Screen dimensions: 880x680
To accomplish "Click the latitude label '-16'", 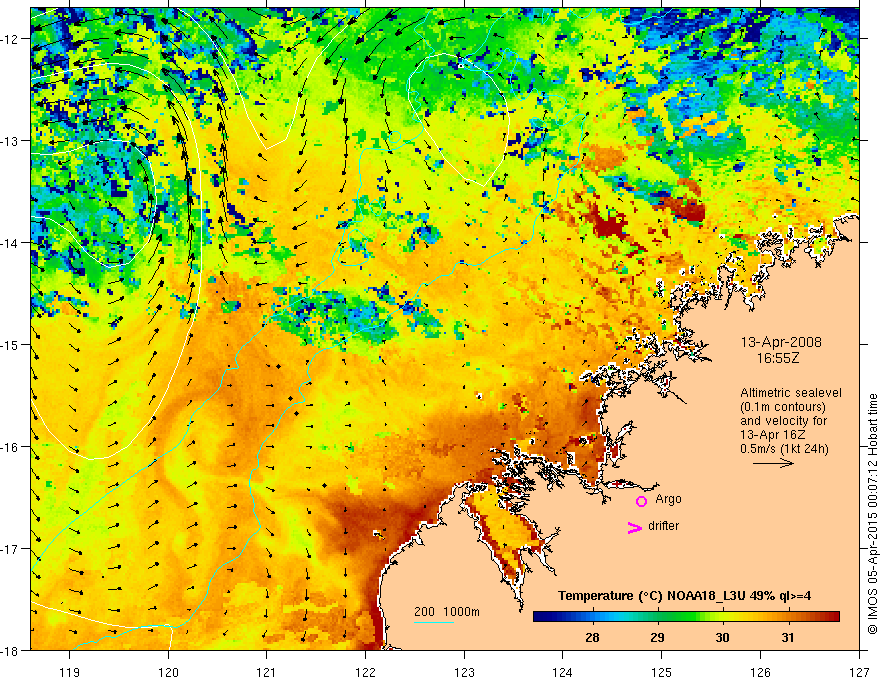I will (11, 447).
